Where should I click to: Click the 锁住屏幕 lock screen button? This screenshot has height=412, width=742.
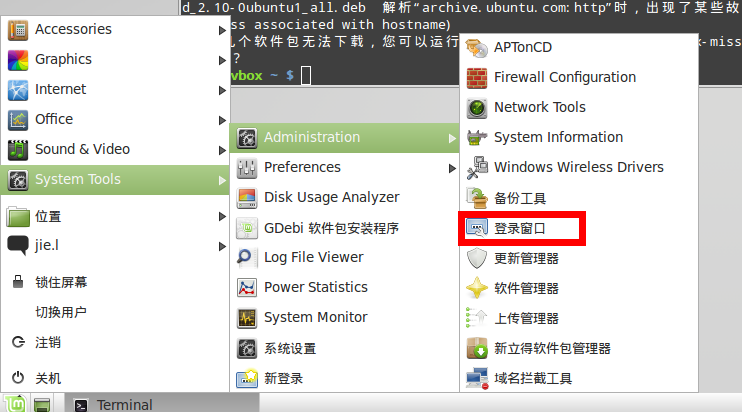pyautogui.click(x=60, y=282)
